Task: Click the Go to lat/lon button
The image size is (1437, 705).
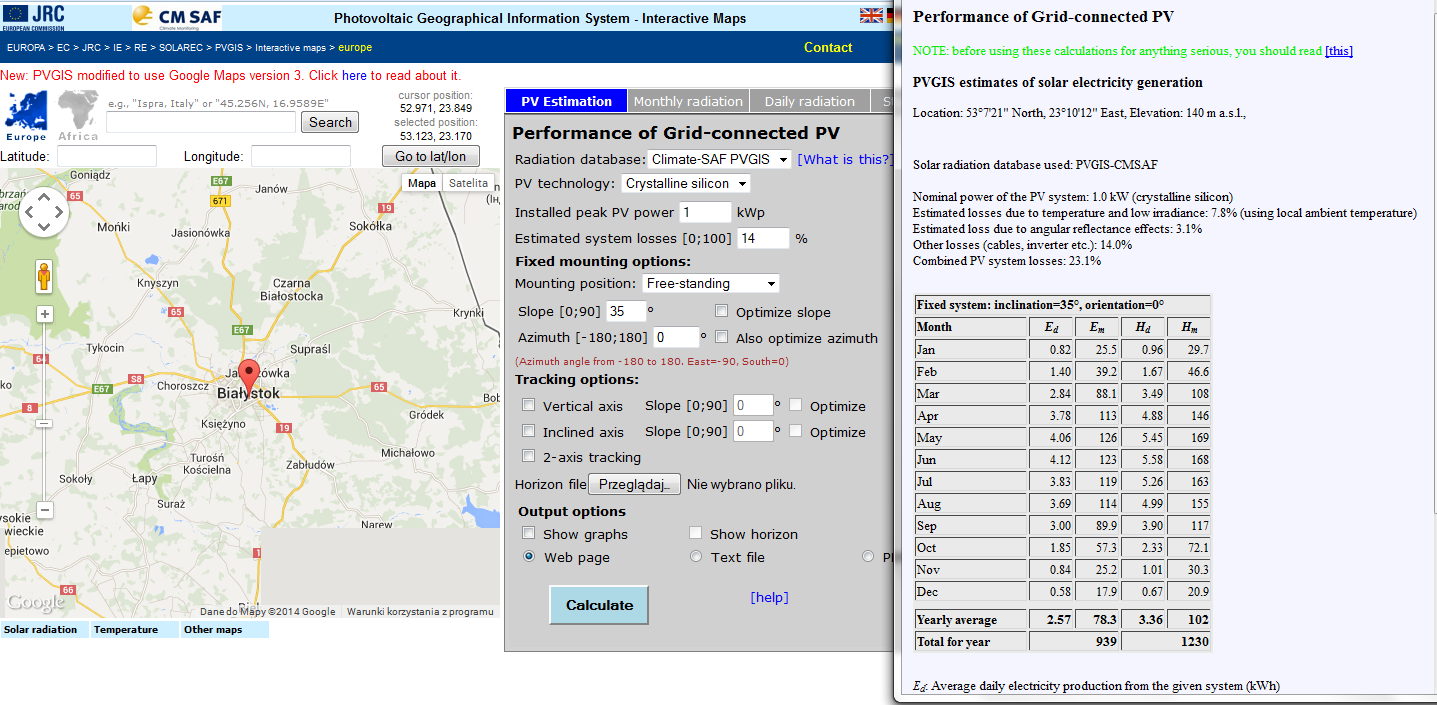Action: [430, 156]
